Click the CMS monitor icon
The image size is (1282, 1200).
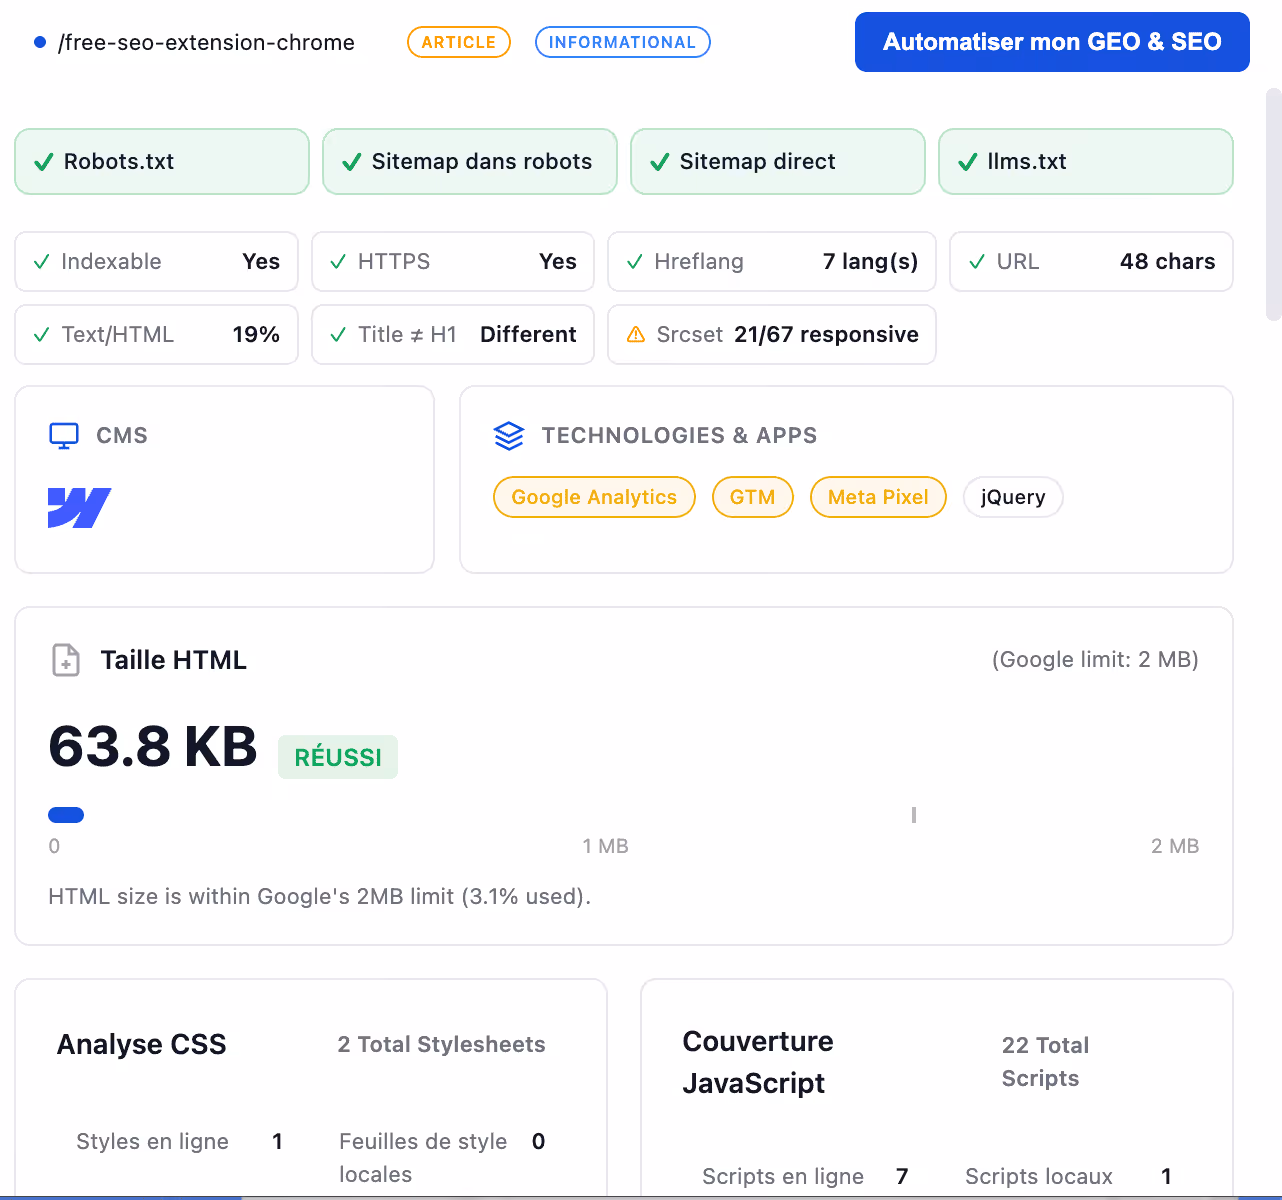(x=64, y=436)
